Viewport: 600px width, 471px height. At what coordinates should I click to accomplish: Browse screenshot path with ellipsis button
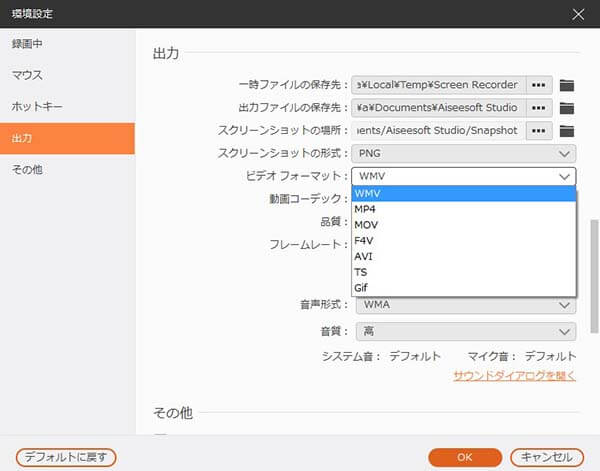(x=539, y=131)
